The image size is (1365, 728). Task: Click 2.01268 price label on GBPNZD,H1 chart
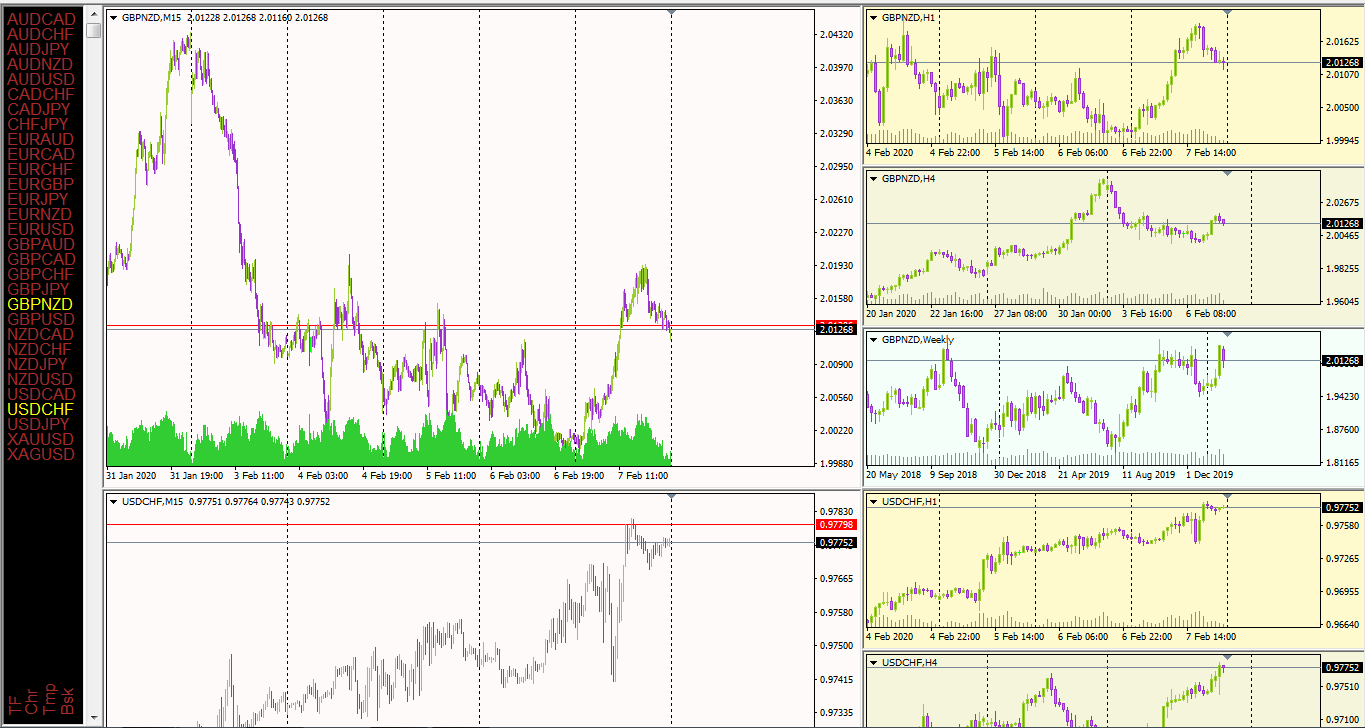tap(1342, 62)
